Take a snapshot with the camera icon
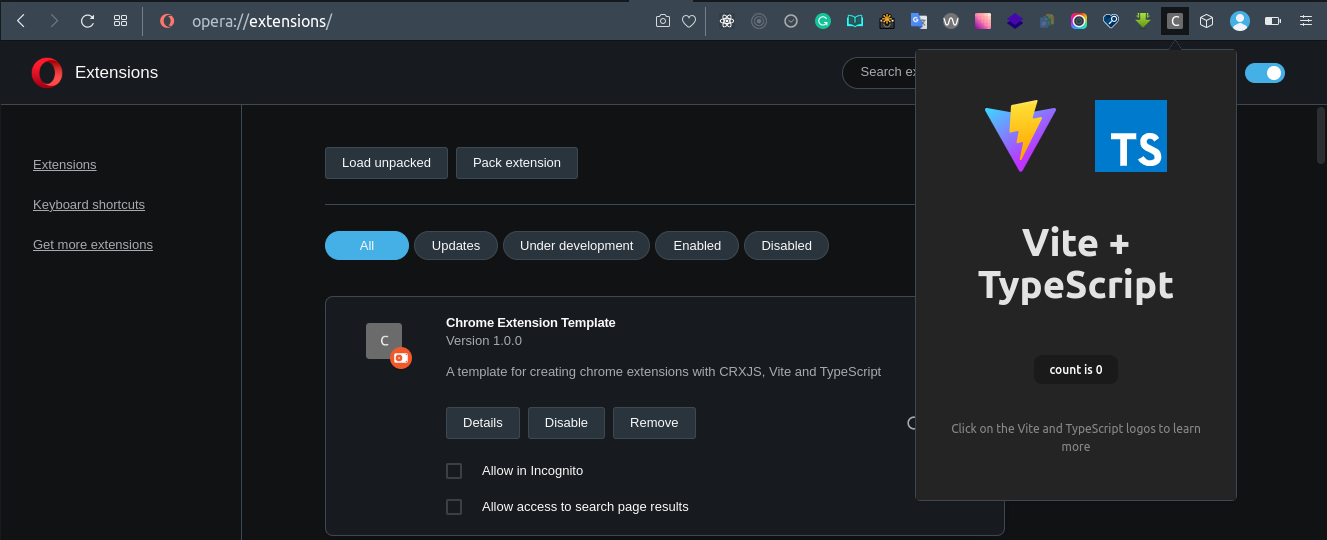1327x540 pixels. pos(662,20)
